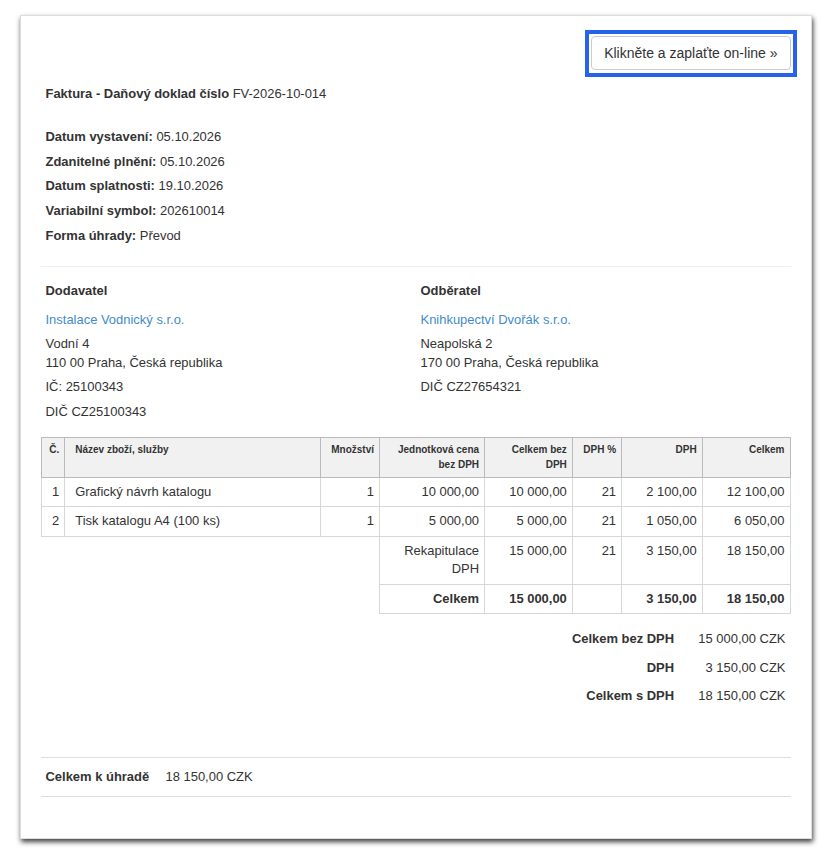Click supplier street 'Vodní 4'
This screenshot has height=857, width=832.
tap(67, 344)
